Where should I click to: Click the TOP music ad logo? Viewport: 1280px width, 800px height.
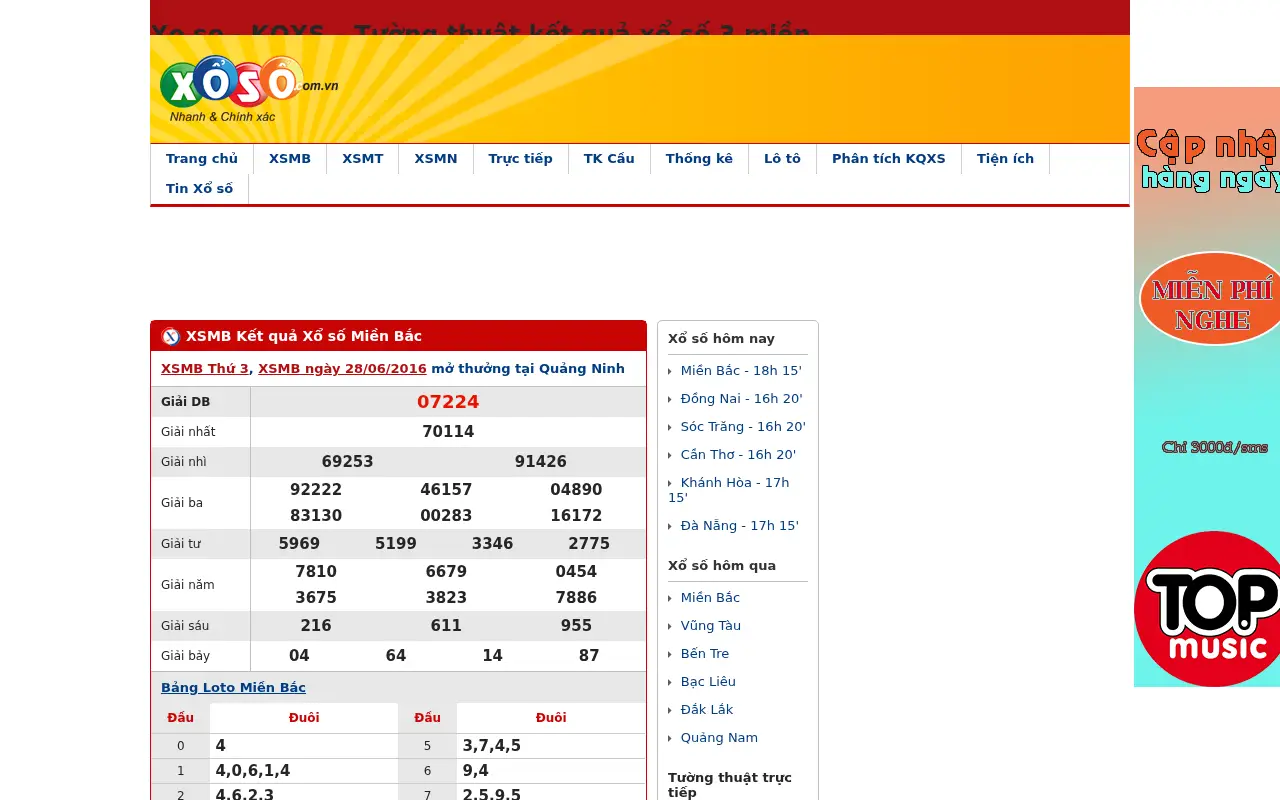[1207, 608]
